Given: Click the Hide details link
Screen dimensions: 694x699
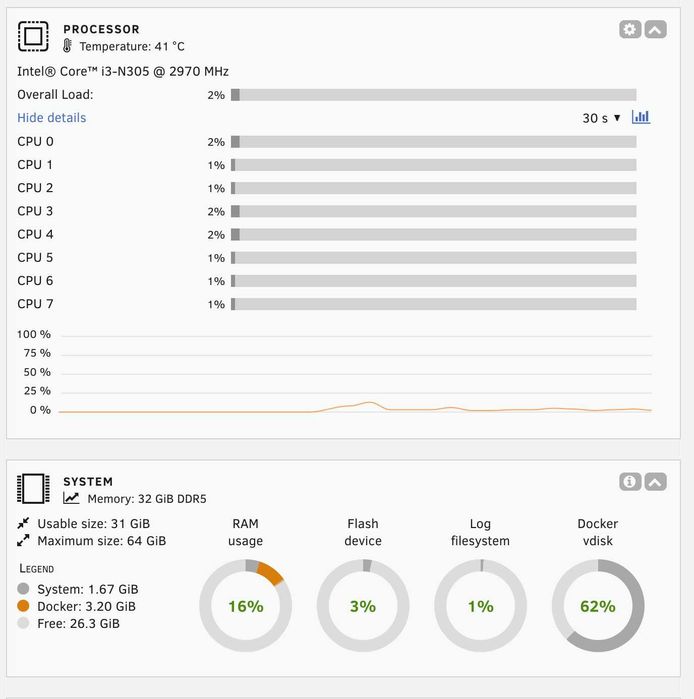Looking at the screenshot, I should pyautogui.click(x=52, y=118).
